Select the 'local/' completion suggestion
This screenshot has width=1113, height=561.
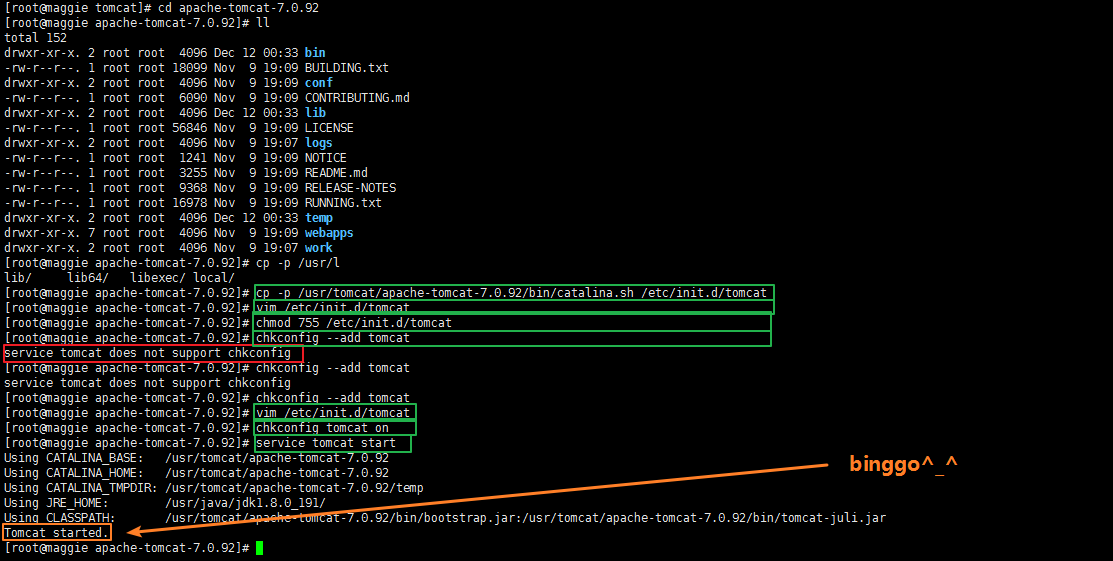point(213,278)
